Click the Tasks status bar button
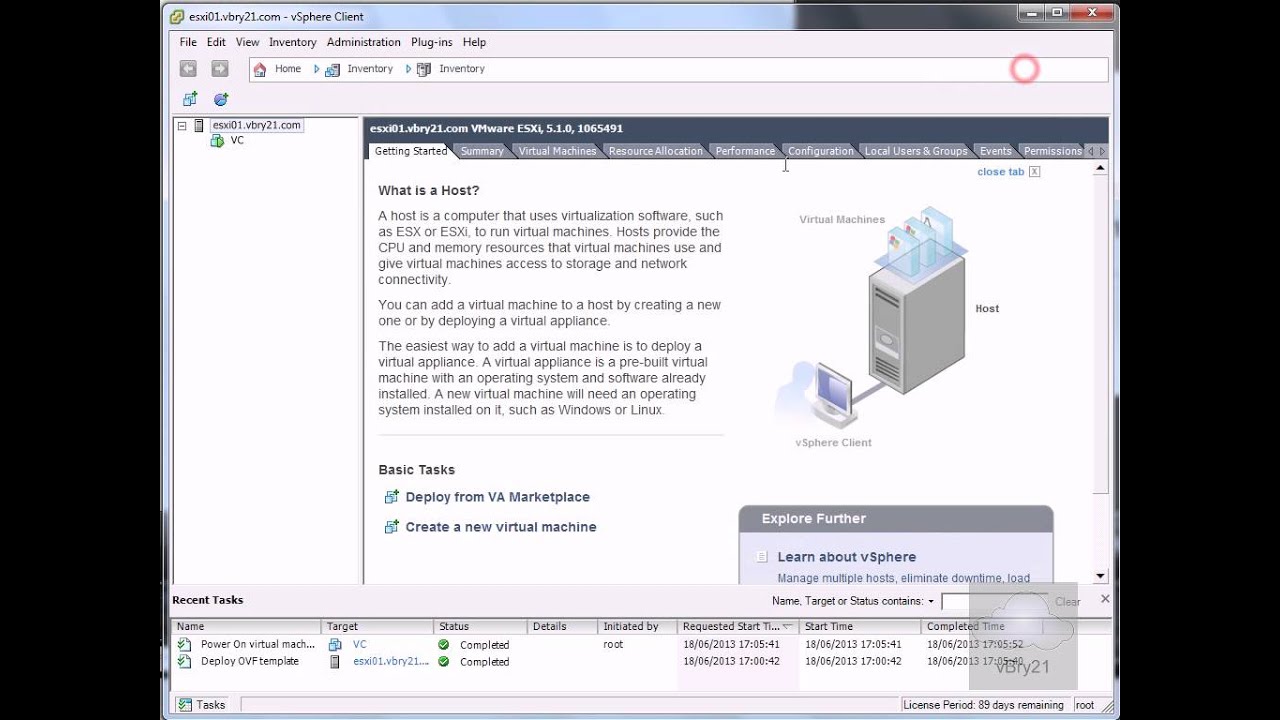The width and height of the screenshot is (1280, 720). [202, 705]
